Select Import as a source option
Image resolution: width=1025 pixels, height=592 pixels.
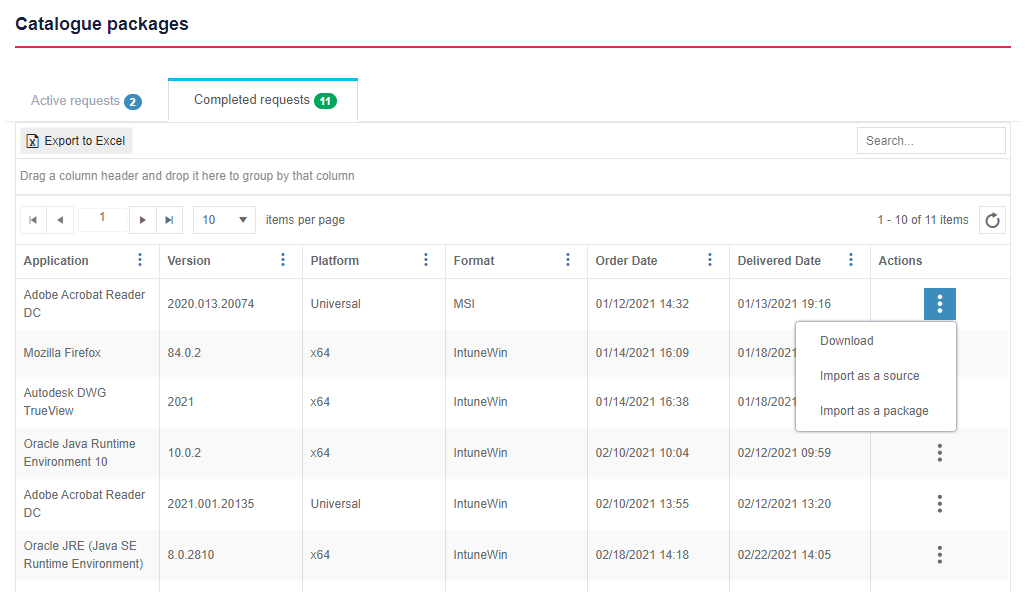click(x=869, y=376)
